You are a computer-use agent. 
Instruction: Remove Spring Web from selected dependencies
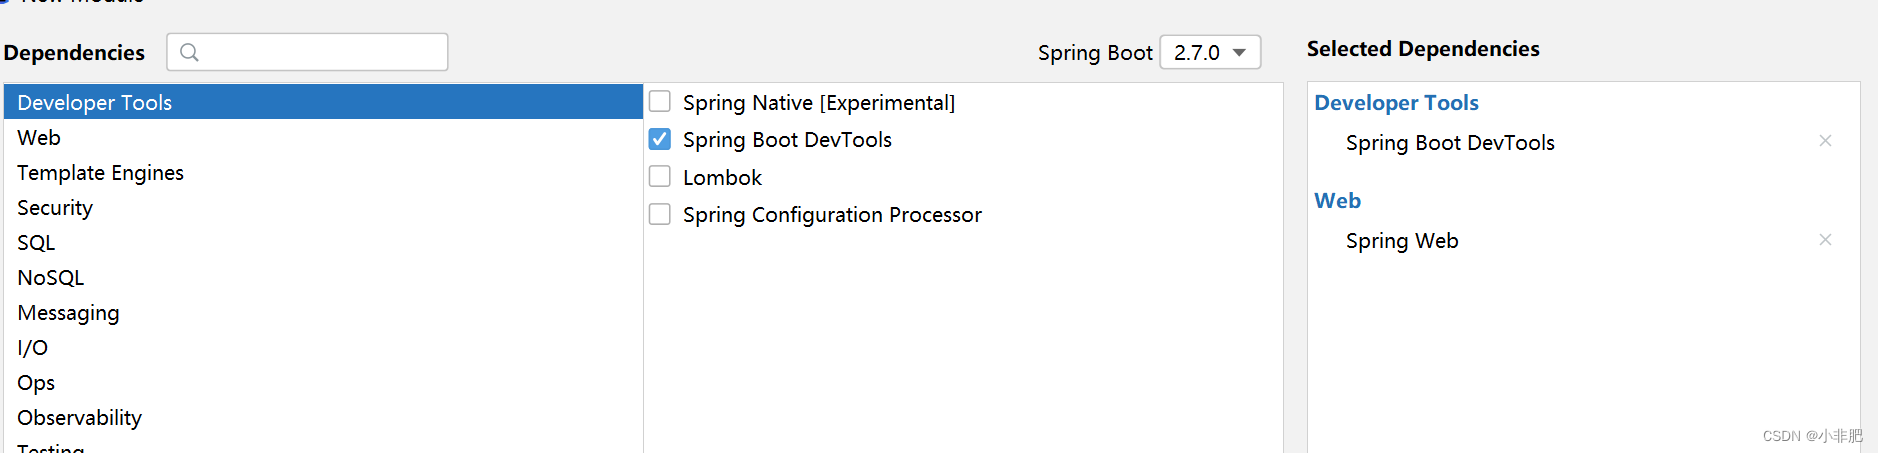[1825, 240]
